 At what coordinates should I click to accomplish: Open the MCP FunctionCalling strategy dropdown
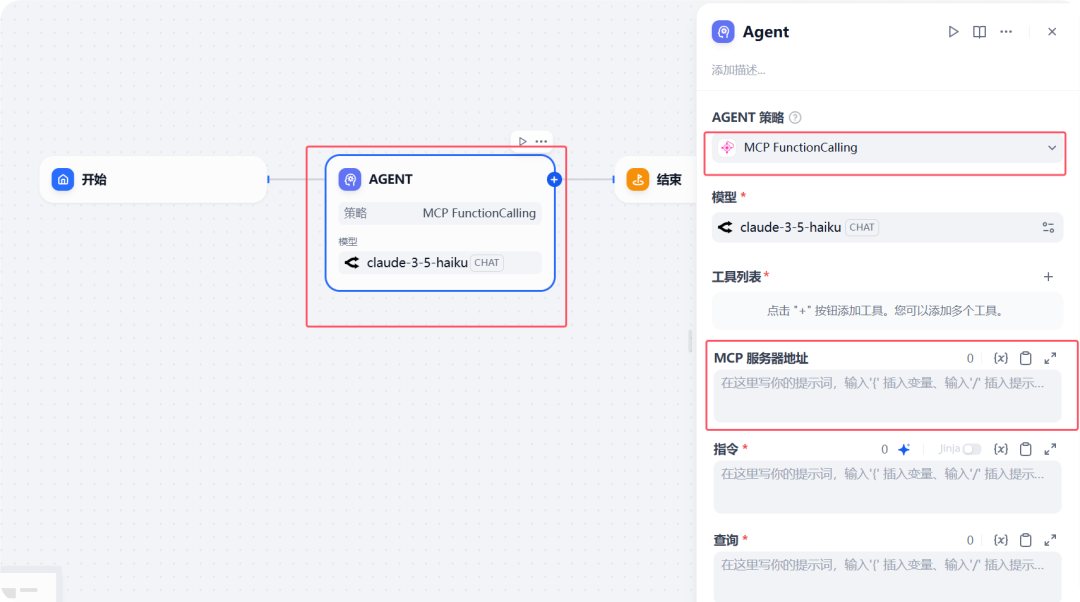pyautogui.click(x=887, y=148)
